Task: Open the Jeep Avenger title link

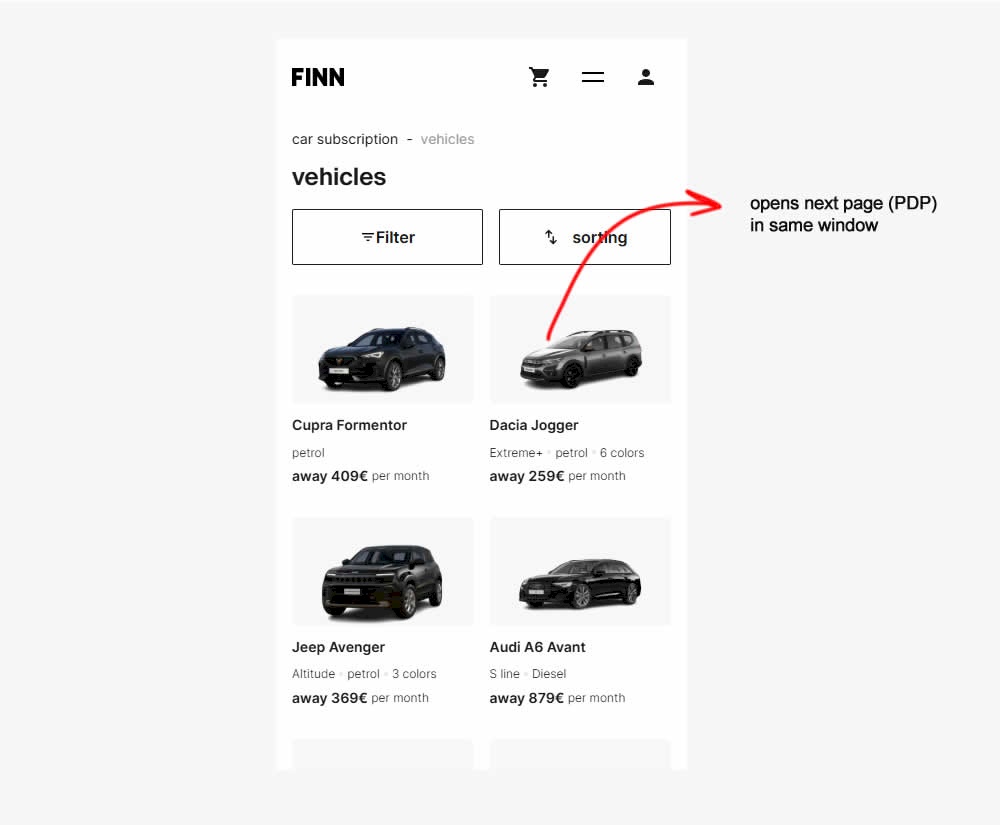Action: [338, 647]
